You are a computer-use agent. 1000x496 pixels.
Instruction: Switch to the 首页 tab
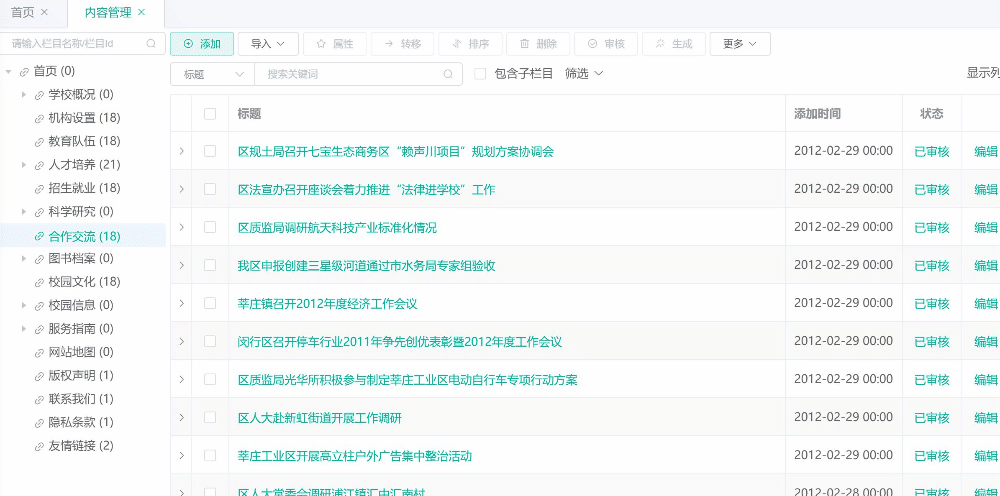22,12
